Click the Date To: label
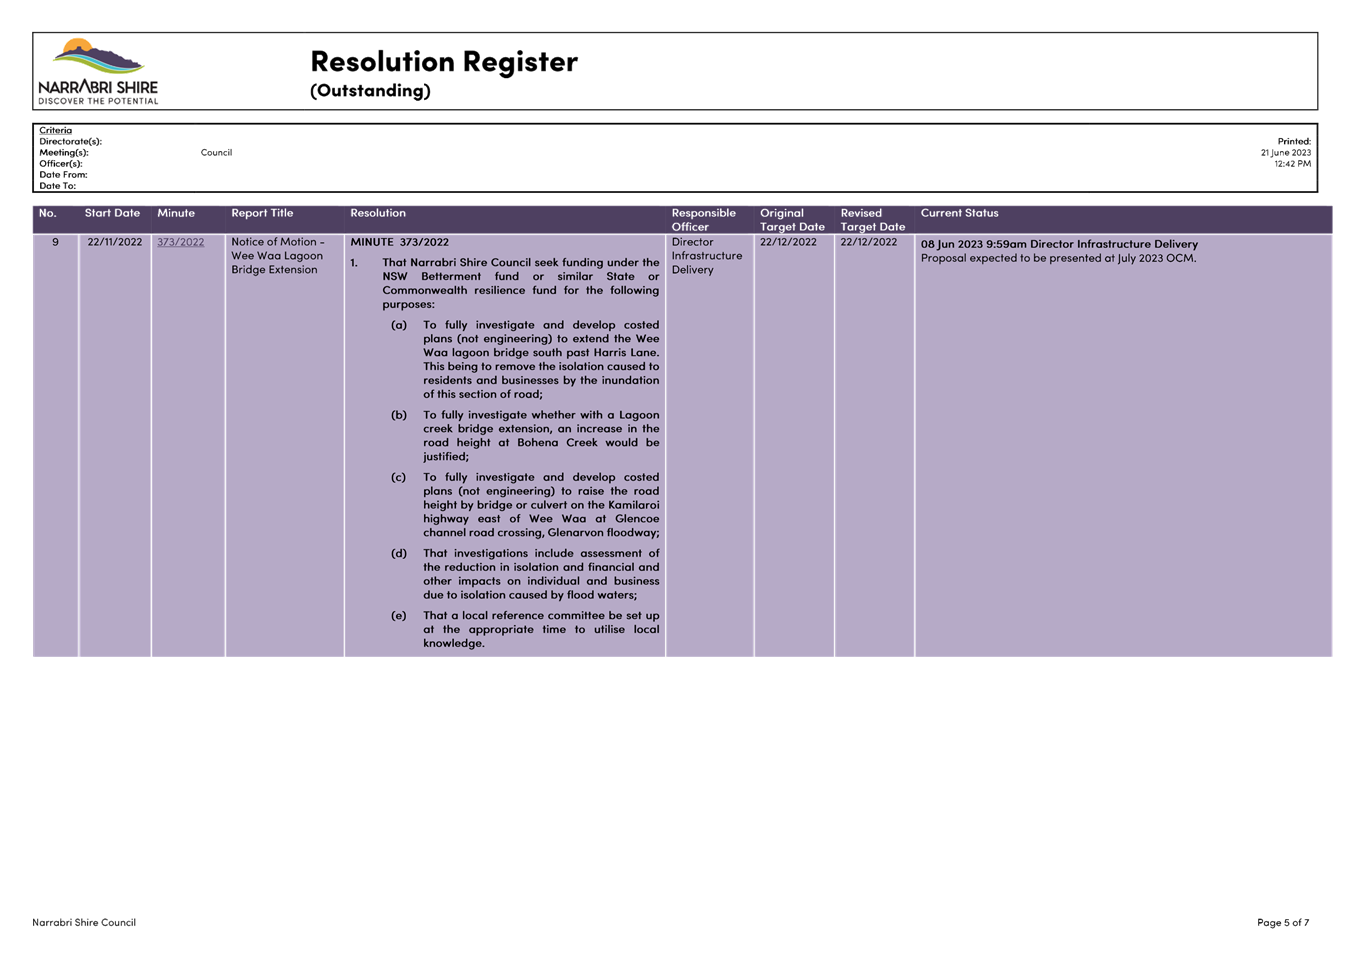This screenshot has height=955, width=1350. [57, 185]
